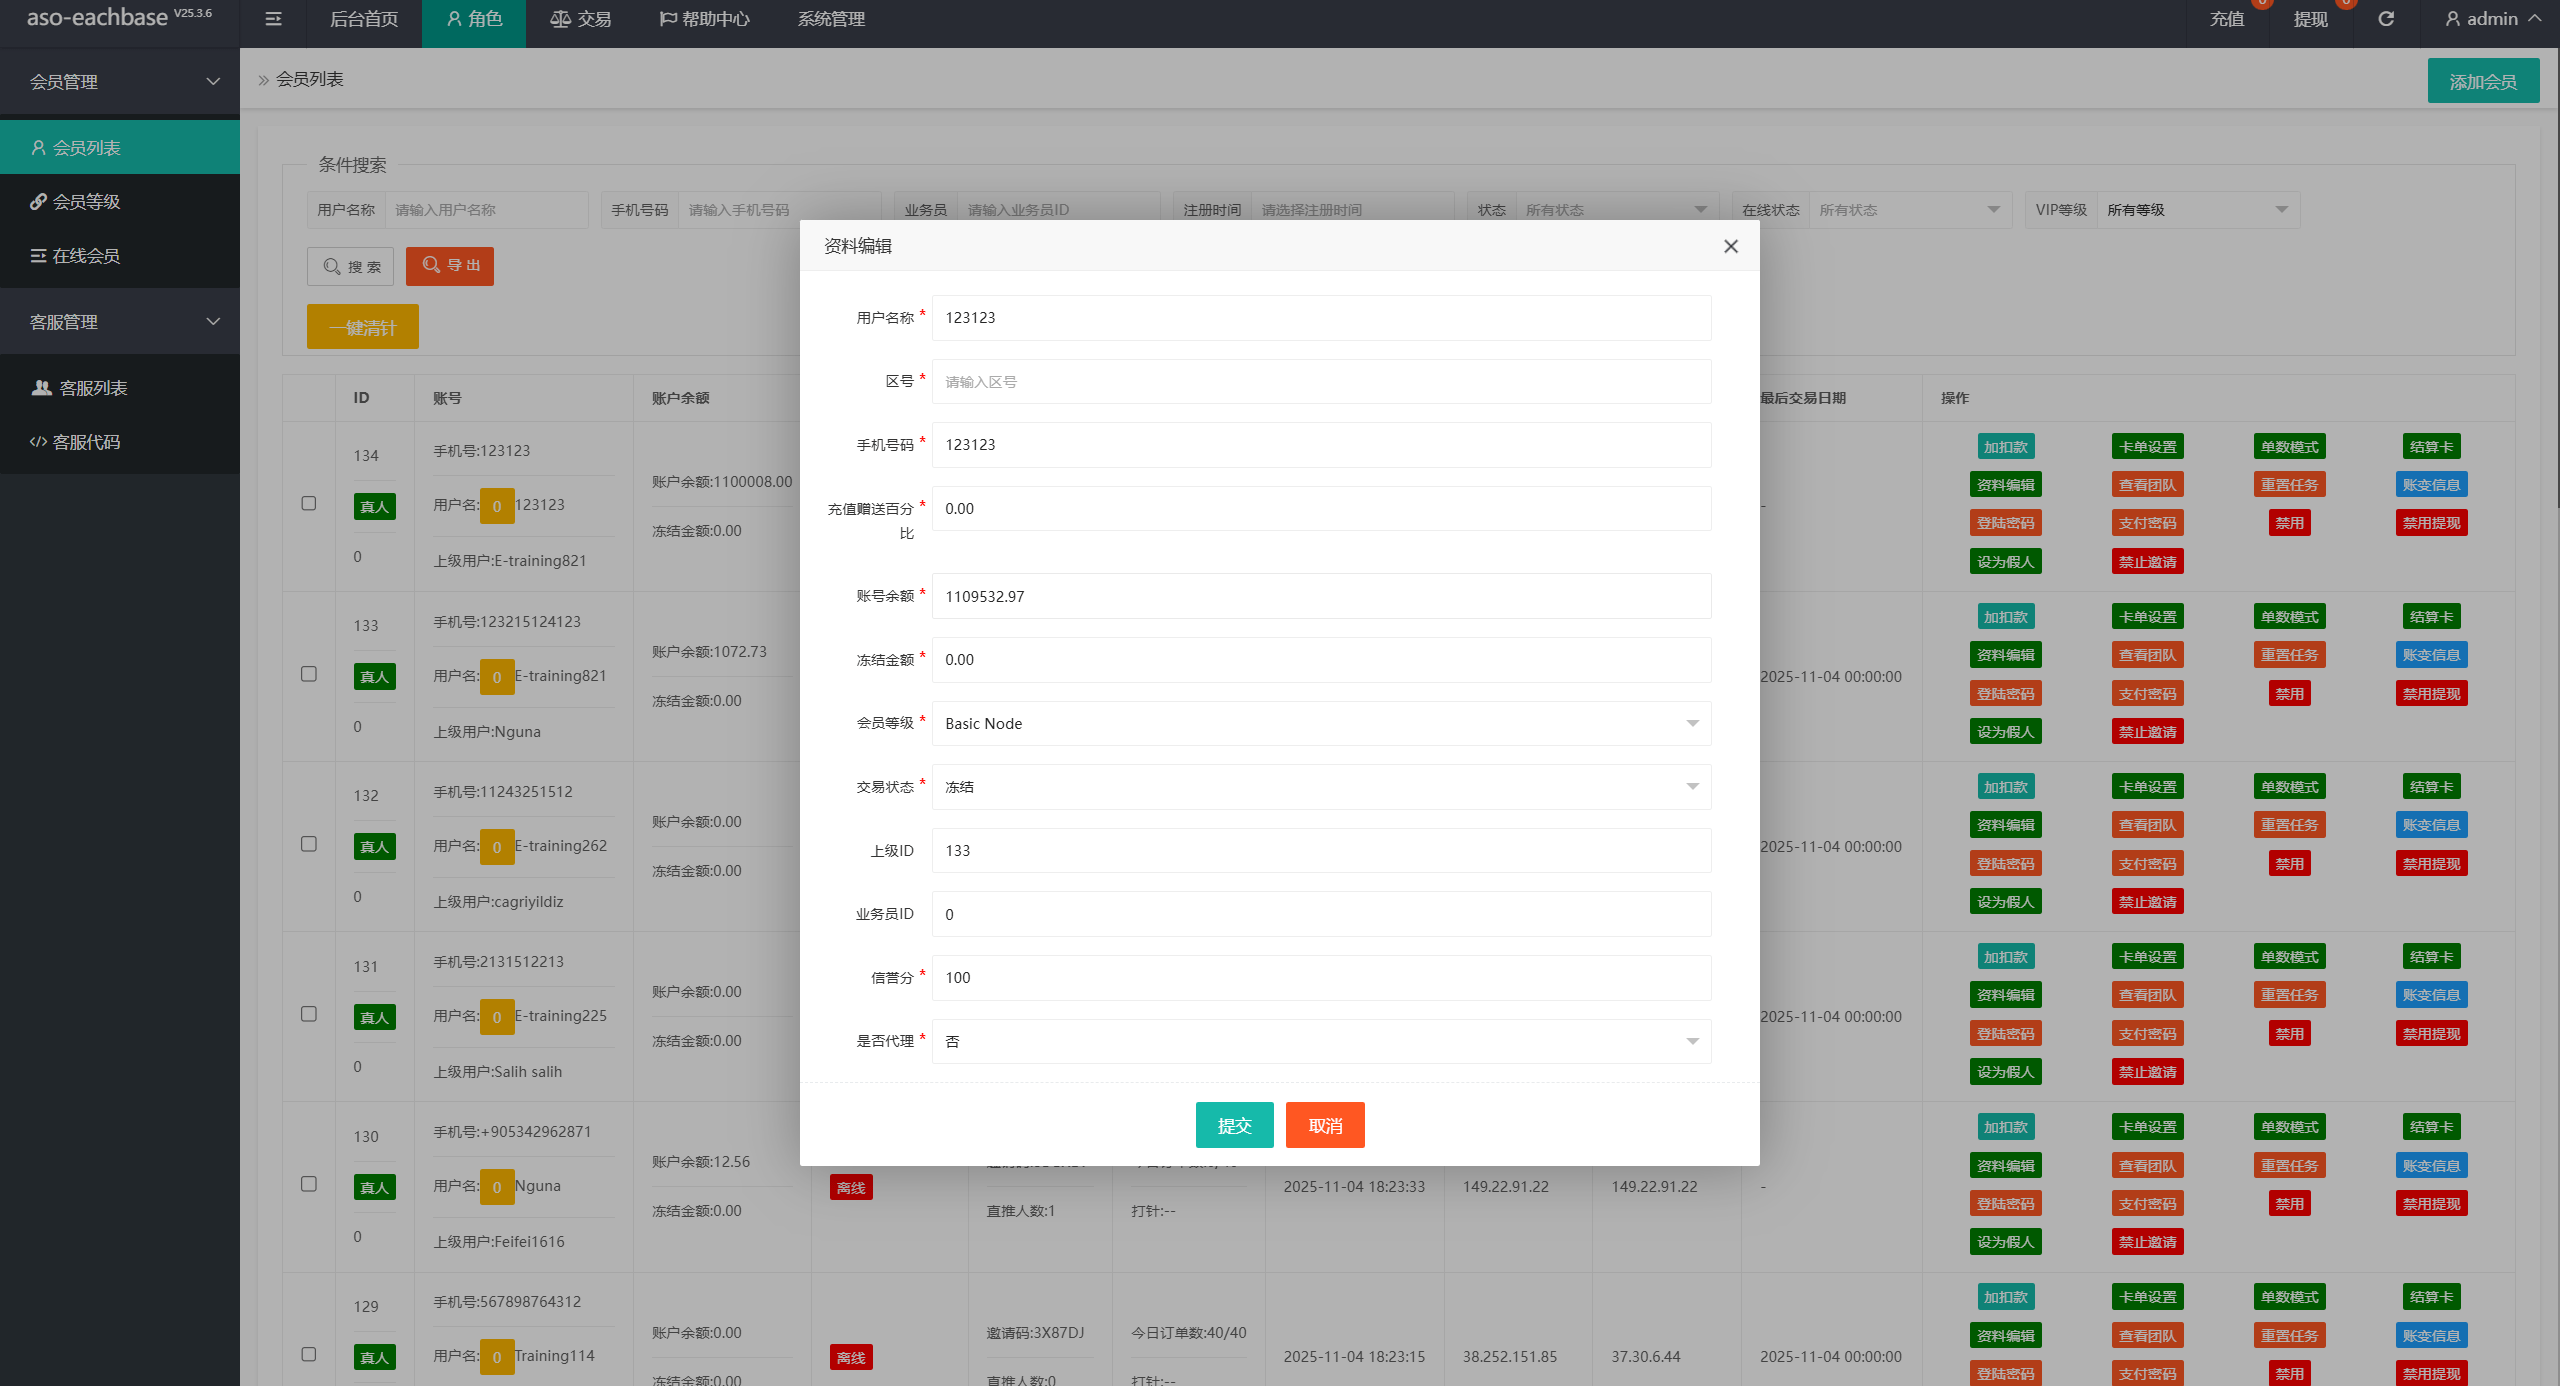This screenshot has height=1386, width=2560.
Task: Open the 是否代理 dropdown
Action: click(x=1321, y=1042)
